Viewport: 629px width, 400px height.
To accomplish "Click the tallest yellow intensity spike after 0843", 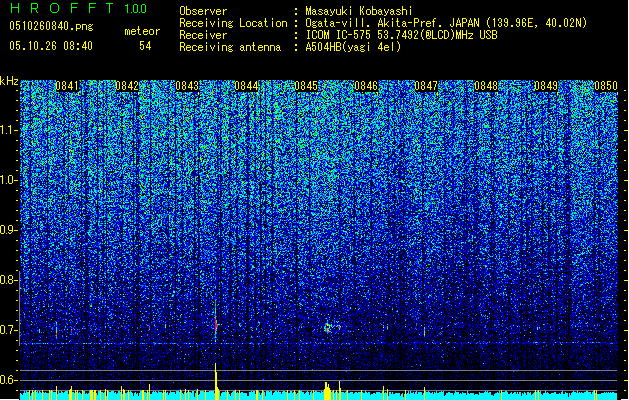I will (216, 381).
